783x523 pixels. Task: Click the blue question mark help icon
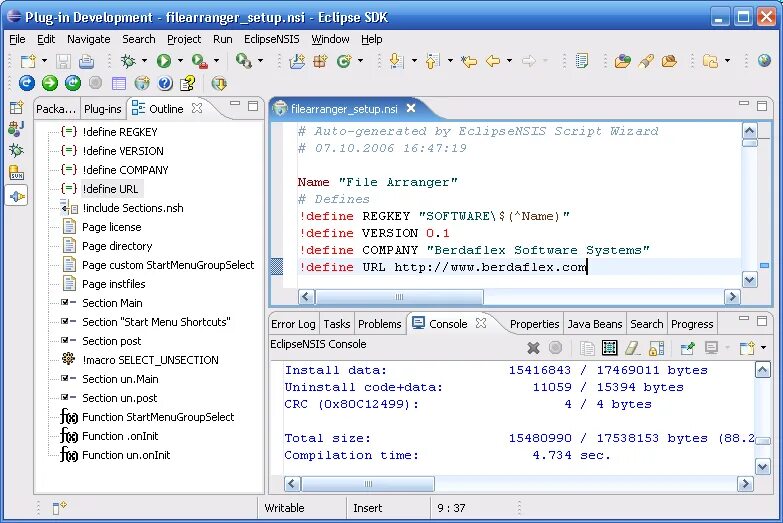[x=165, y=83]
